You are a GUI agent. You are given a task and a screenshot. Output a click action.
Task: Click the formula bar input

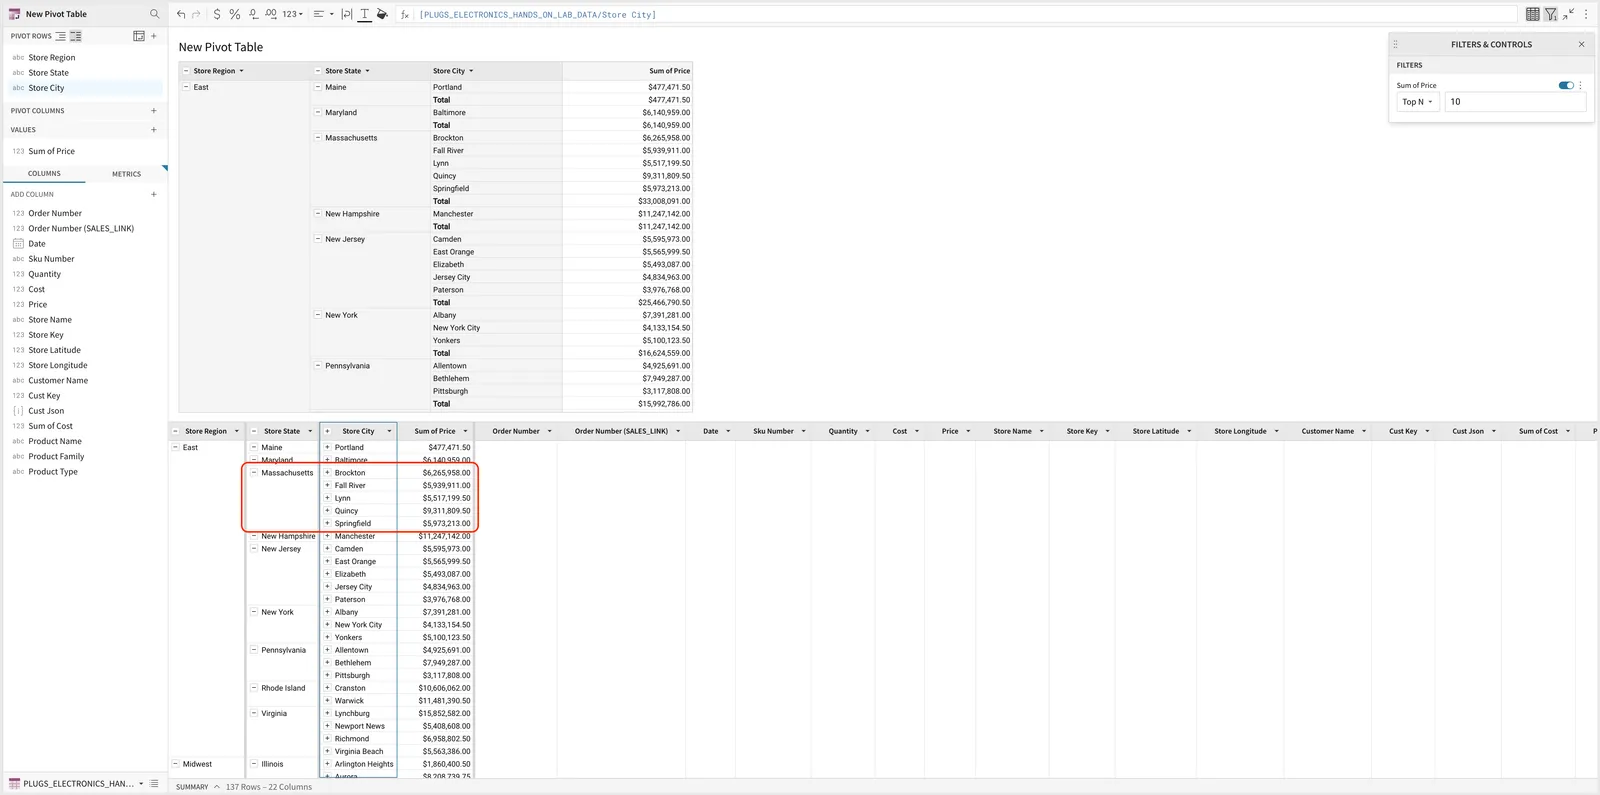966,14
